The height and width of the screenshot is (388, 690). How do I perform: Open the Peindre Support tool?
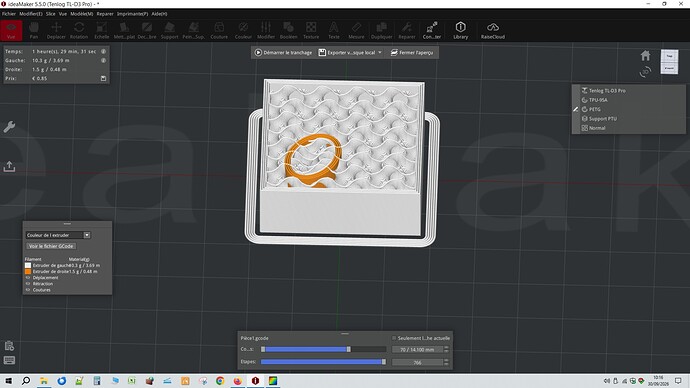193,30
